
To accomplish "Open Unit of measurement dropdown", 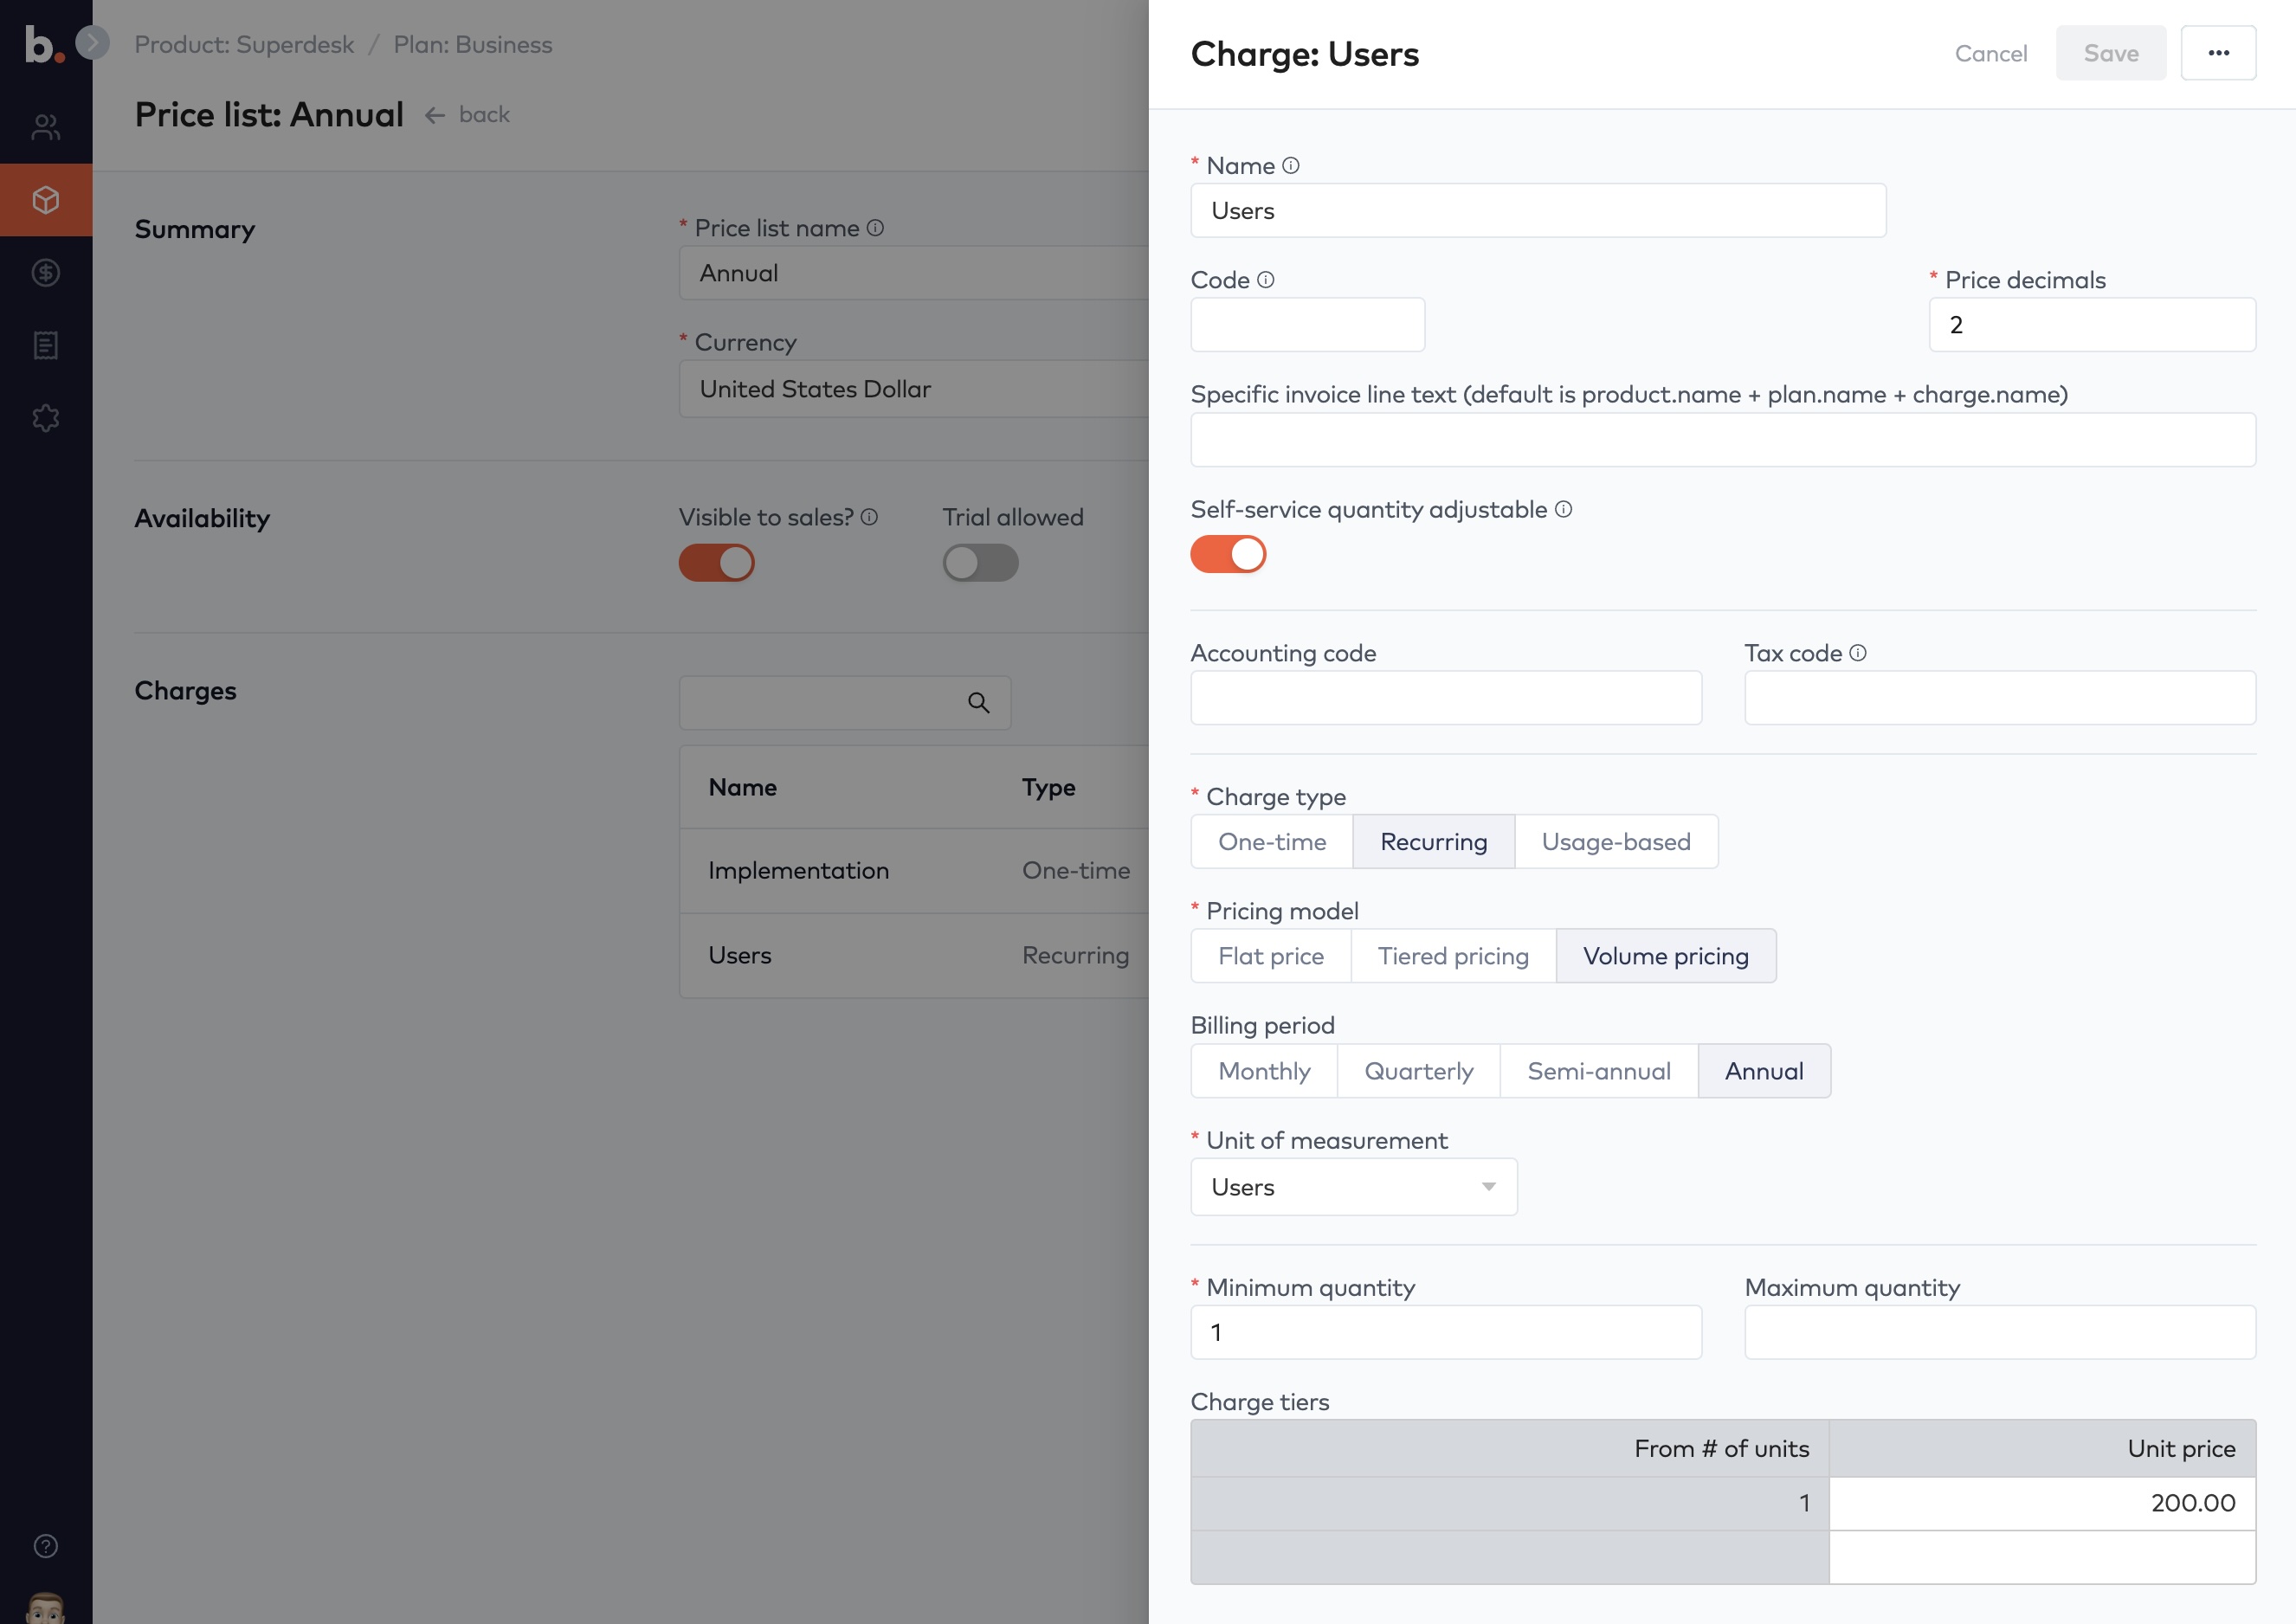I will pos(1353,1187).
